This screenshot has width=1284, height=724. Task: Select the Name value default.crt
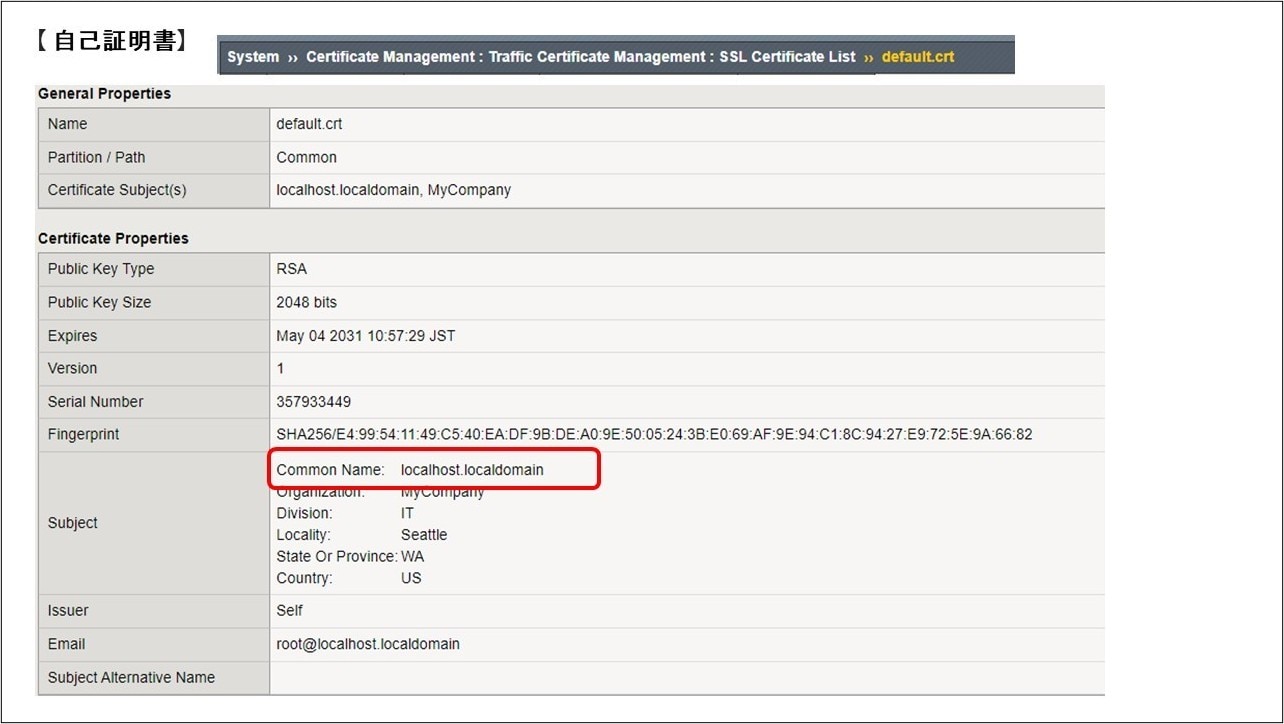tap(309, 124)
